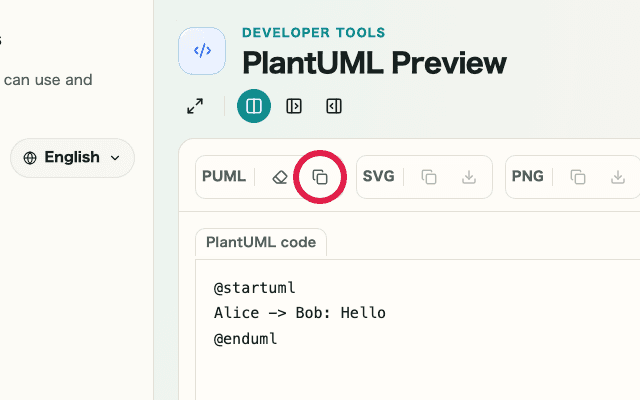The width and height of the screenshot is (640, 400).
Task: Click the PlantUML Preview page title
Action: click(x=374, y=63)
